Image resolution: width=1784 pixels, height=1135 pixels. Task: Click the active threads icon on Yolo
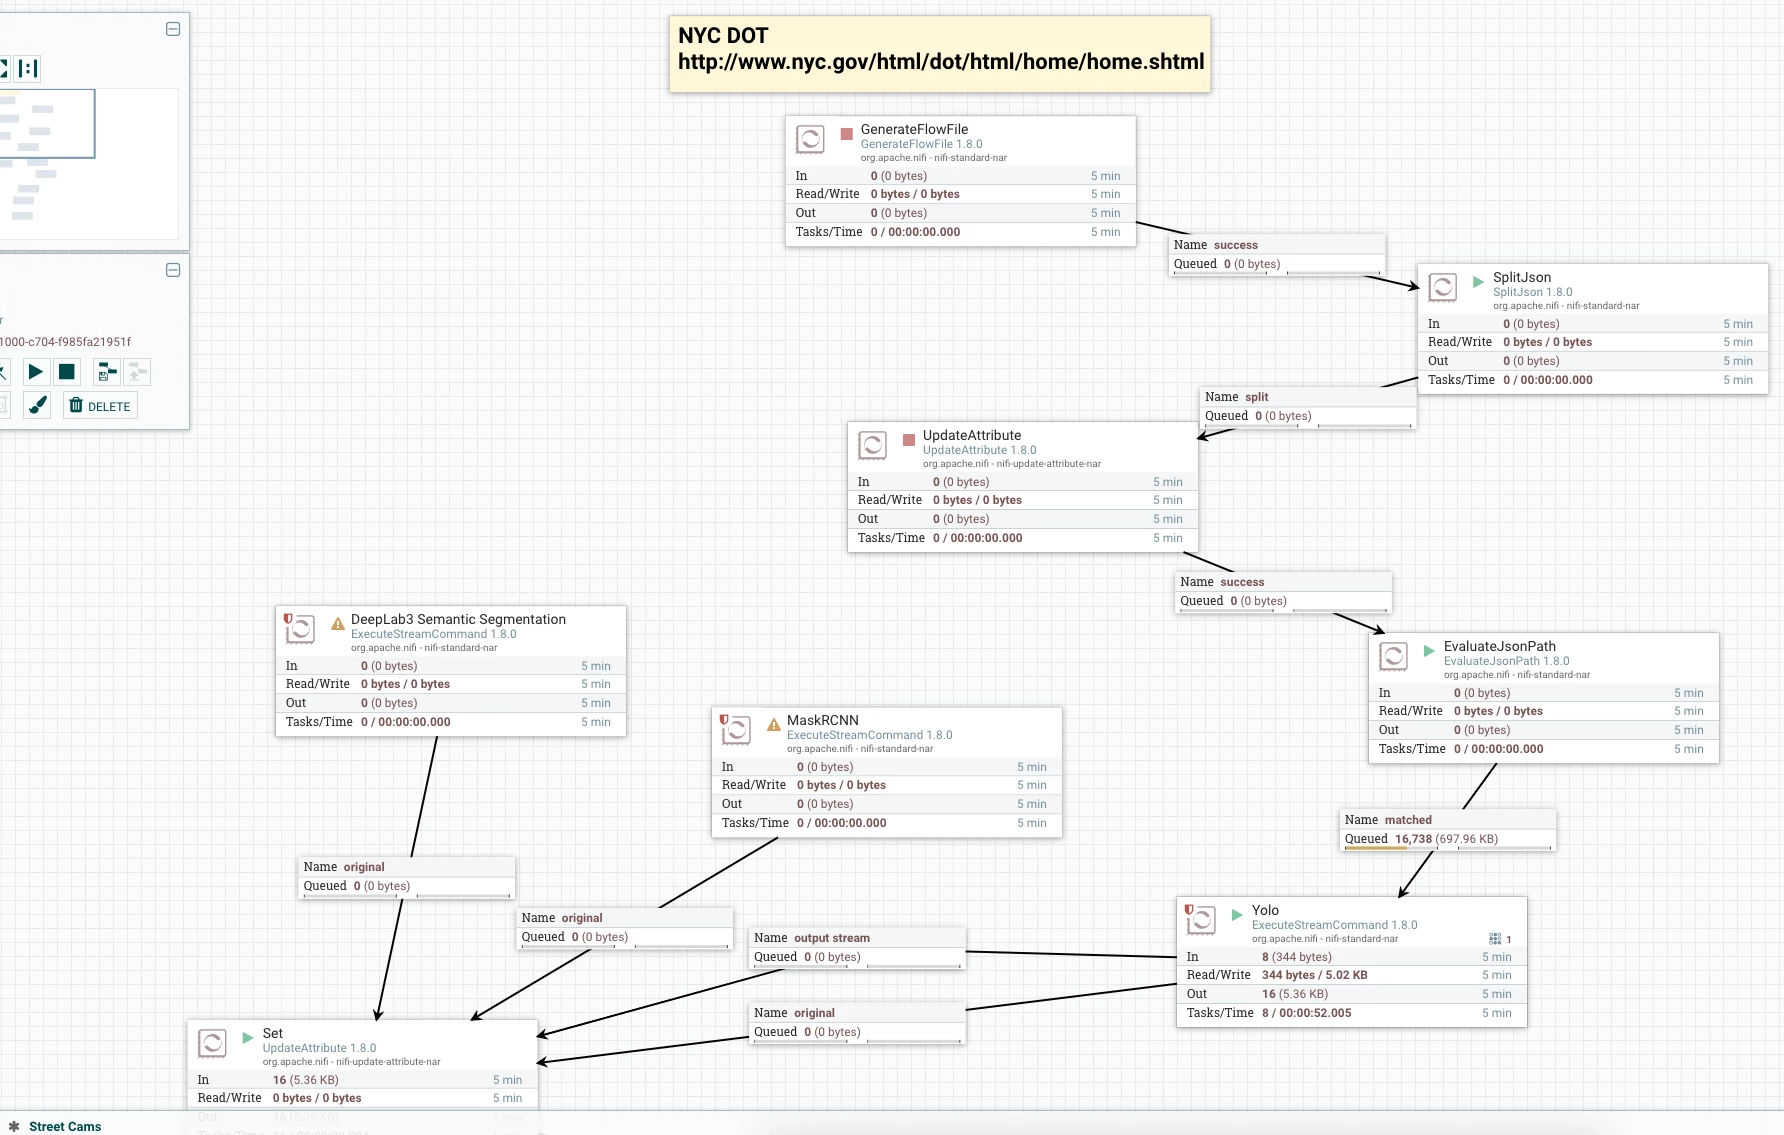1495,939
